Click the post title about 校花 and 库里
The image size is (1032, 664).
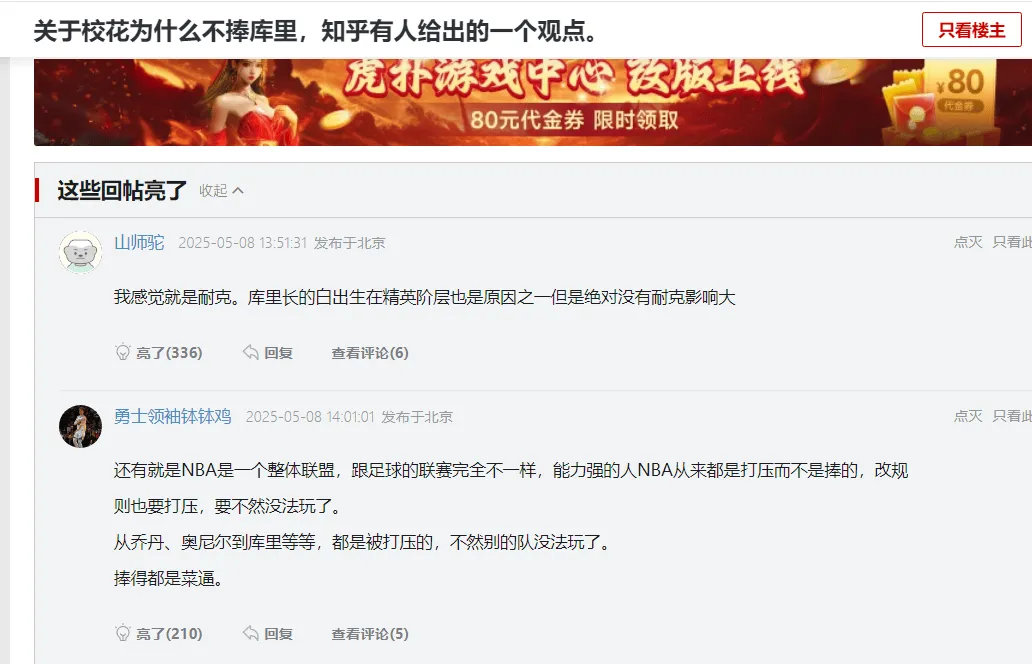(x=315, y=30)
